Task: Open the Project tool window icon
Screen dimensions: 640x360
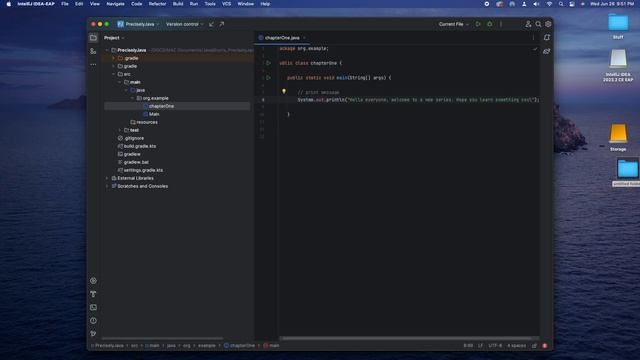Action: point(93,38)
